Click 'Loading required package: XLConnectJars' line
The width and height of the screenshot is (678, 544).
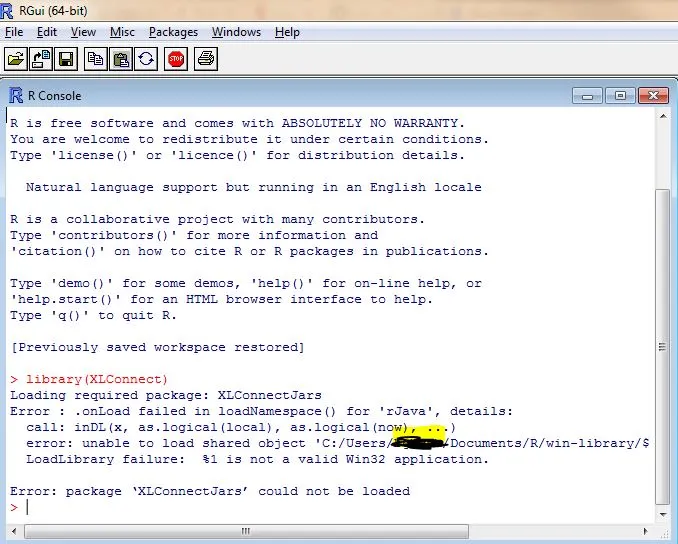[166, 395]
